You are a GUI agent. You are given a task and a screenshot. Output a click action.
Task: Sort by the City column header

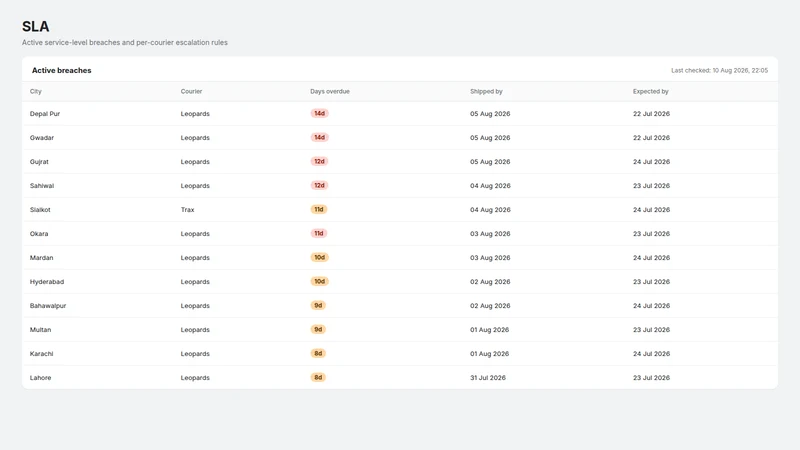(36, 91)
